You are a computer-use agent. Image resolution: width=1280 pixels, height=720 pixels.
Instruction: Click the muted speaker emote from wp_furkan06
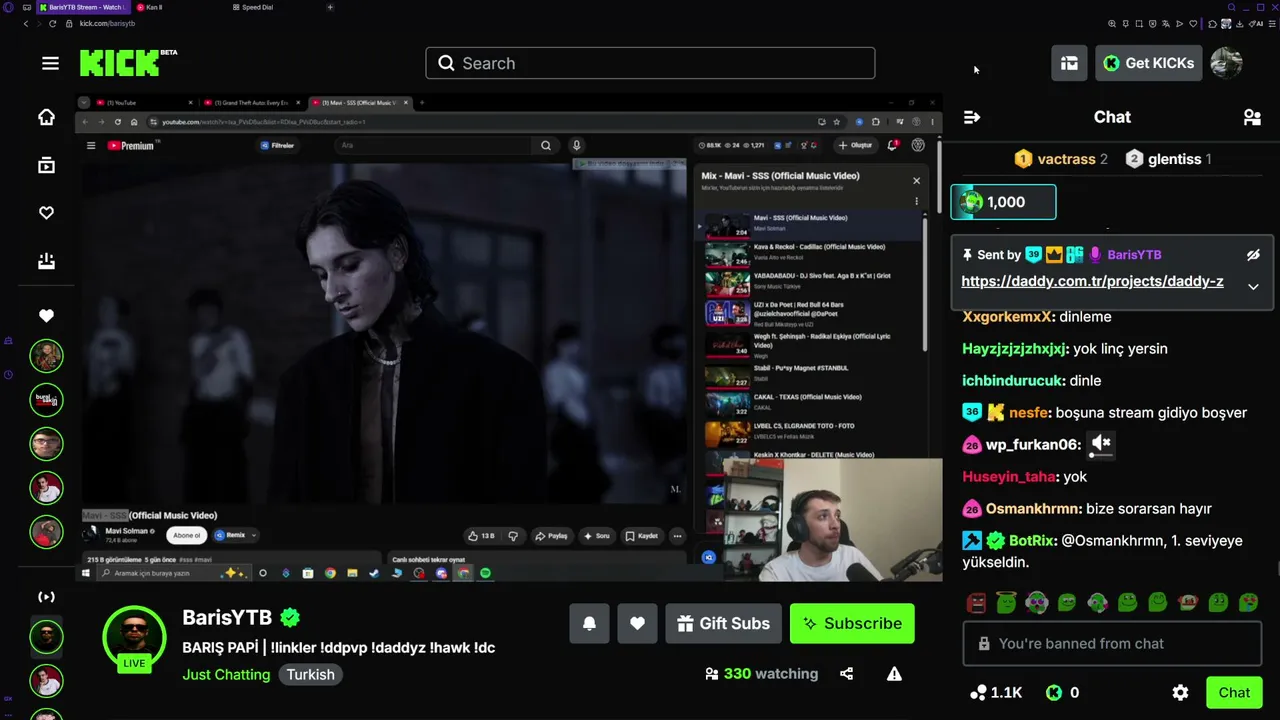coord(1101,444)
